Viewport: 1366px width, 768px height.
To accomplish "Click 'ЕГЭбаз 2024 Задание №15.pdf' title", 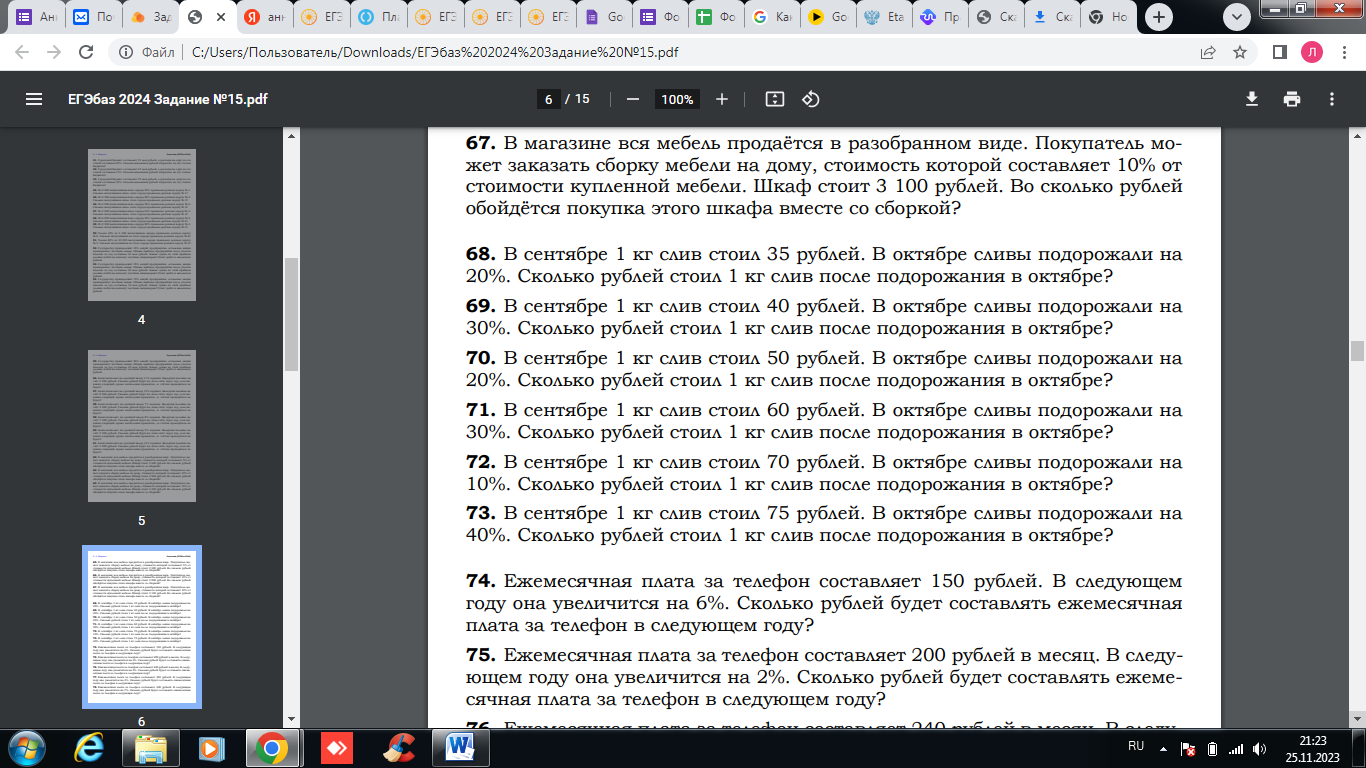I will [x=167, y=99].
